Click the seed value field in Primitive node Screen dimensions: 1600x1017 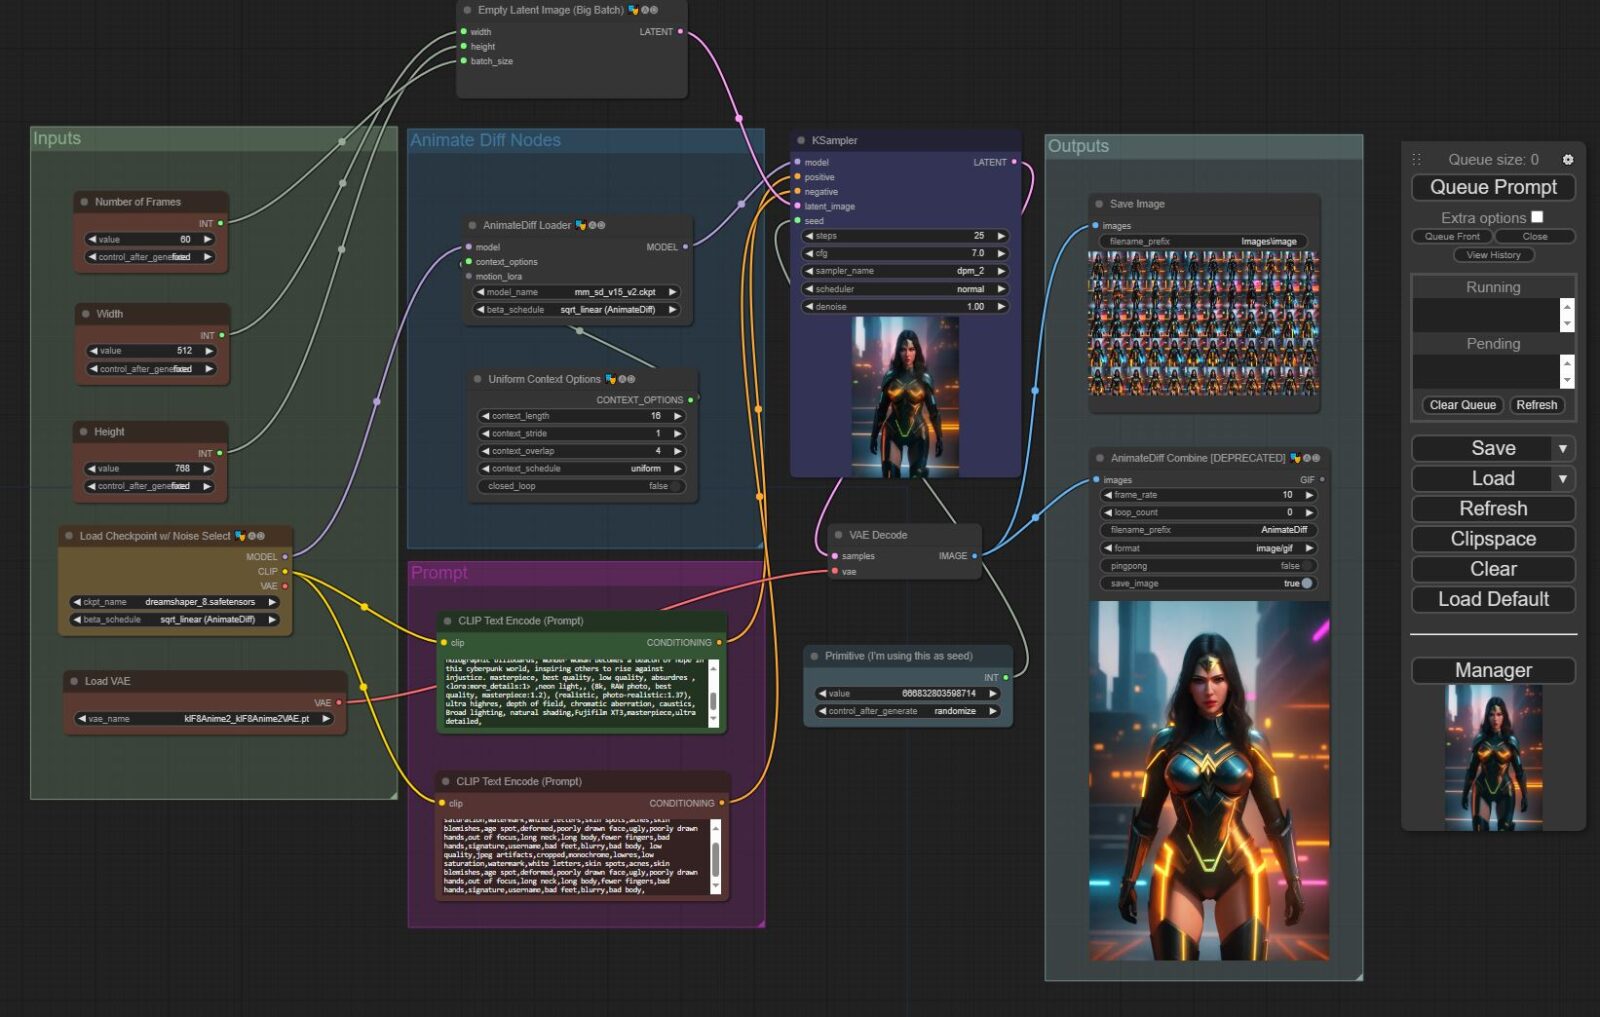point(905,693)
